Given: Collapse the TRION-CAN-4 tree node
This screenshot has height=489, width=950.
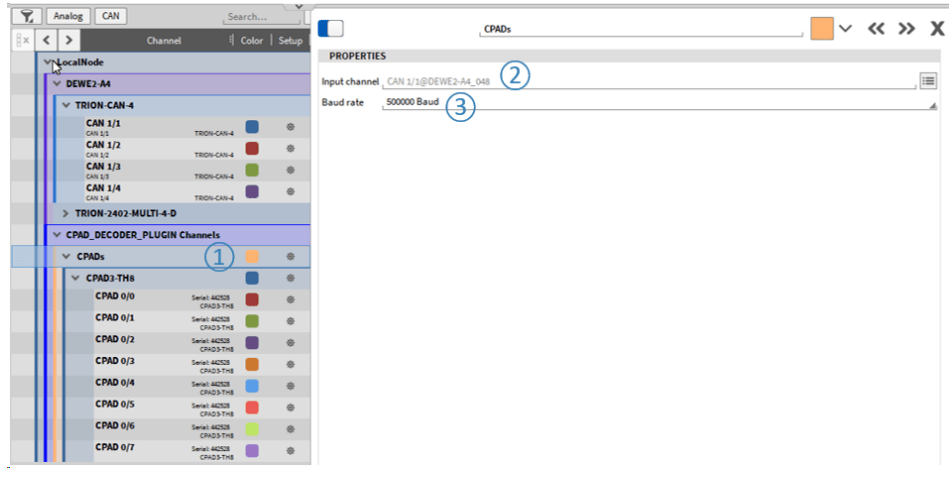Looking at the screenshot, I should [x=66, y=105].
